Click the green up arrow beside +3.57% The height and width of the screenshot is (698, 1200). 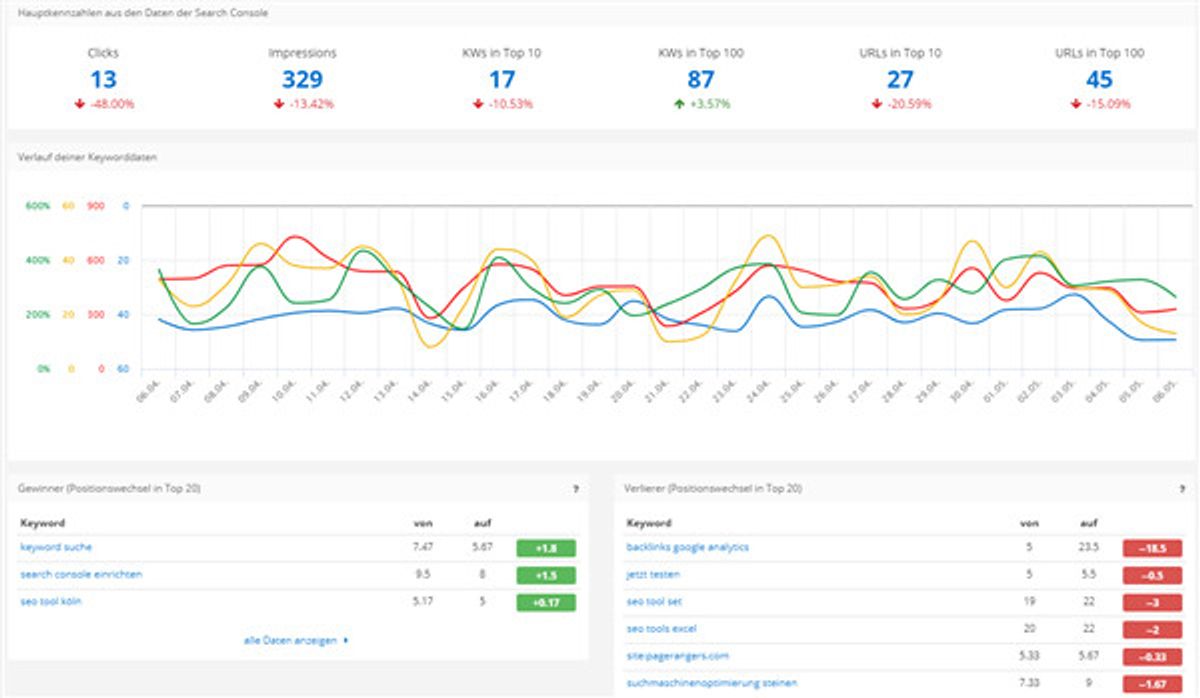point(677,103)
